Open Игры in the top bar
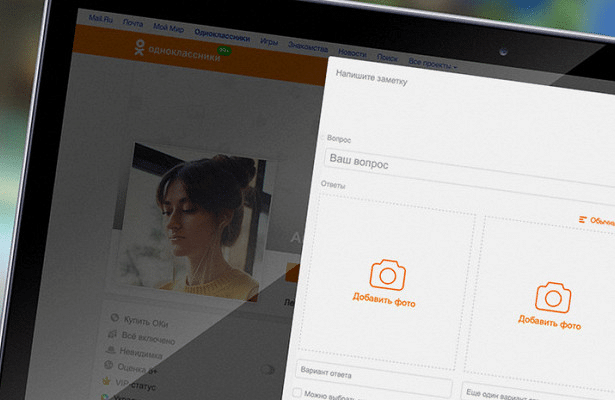Image resolution: width=615 pixels, height=400 pixels. click(269, 41)
